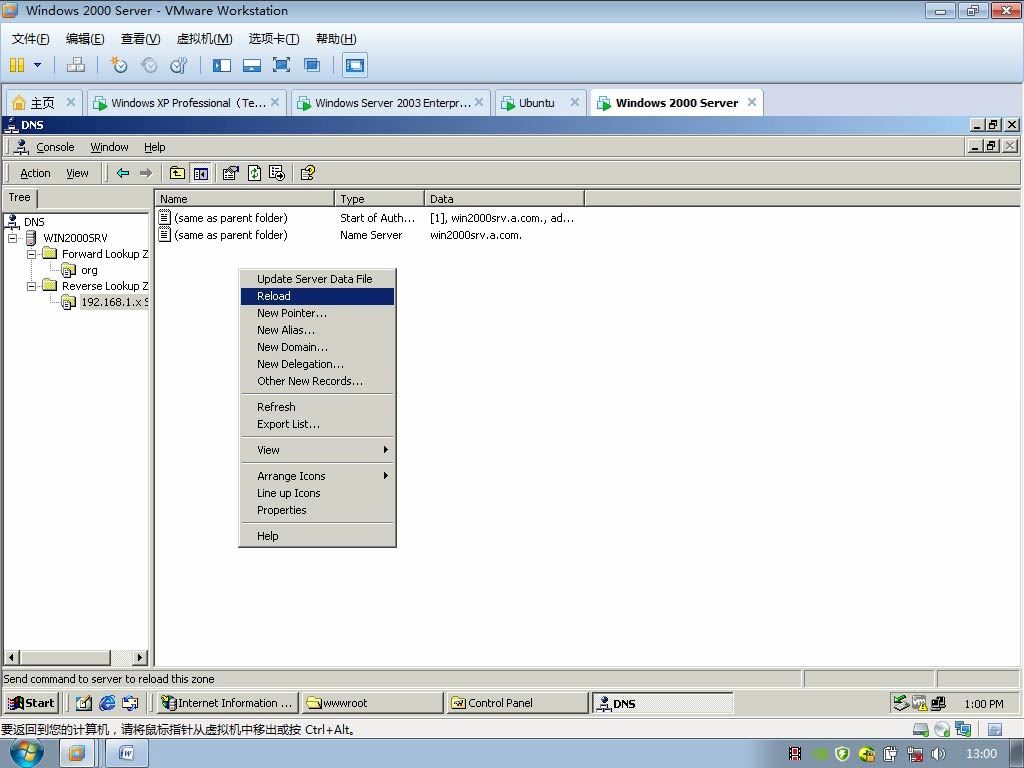This screenshot has width=1024, height=768.
Task: Sort by the Data column header
Action: (x=505, y=199)
